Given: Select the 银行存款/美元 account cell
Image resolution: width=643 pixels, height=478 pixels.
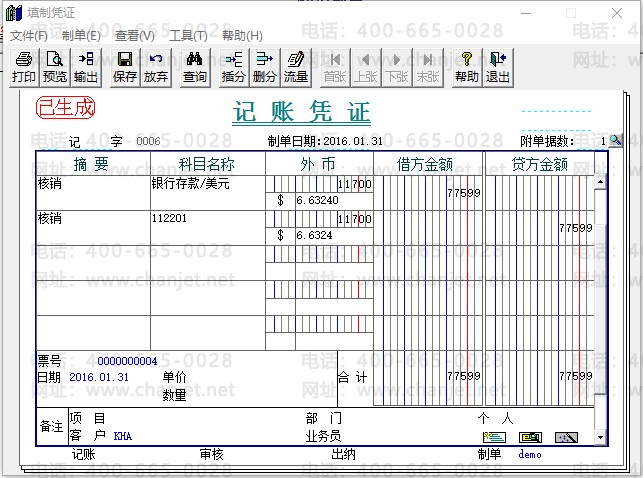Looking at the screenshot, I should tap(207, 184).
